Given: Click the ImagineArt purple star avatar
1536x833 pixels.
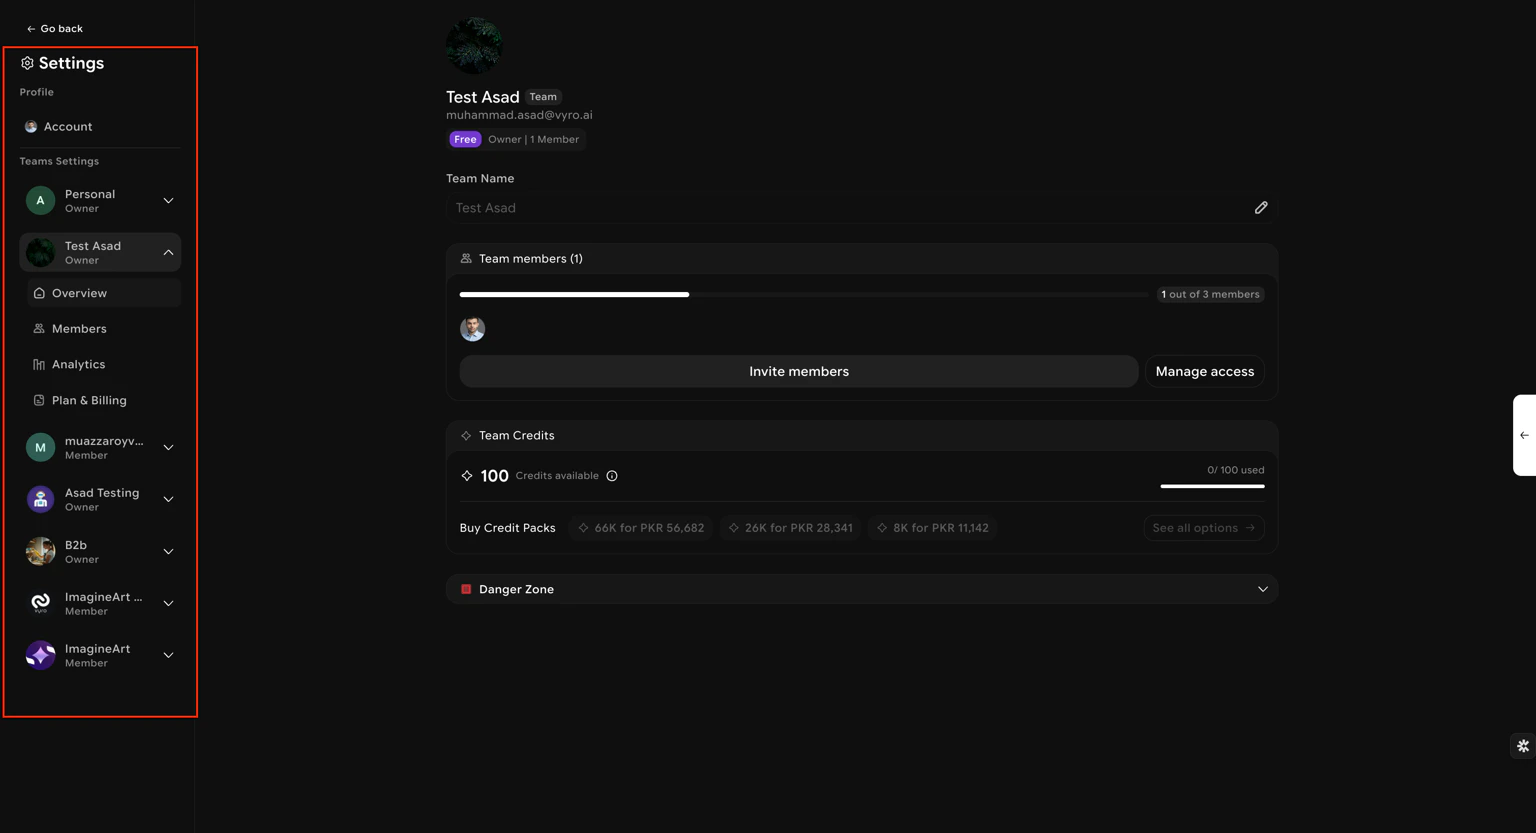Looking at the screenshot, I should point(40,655).
